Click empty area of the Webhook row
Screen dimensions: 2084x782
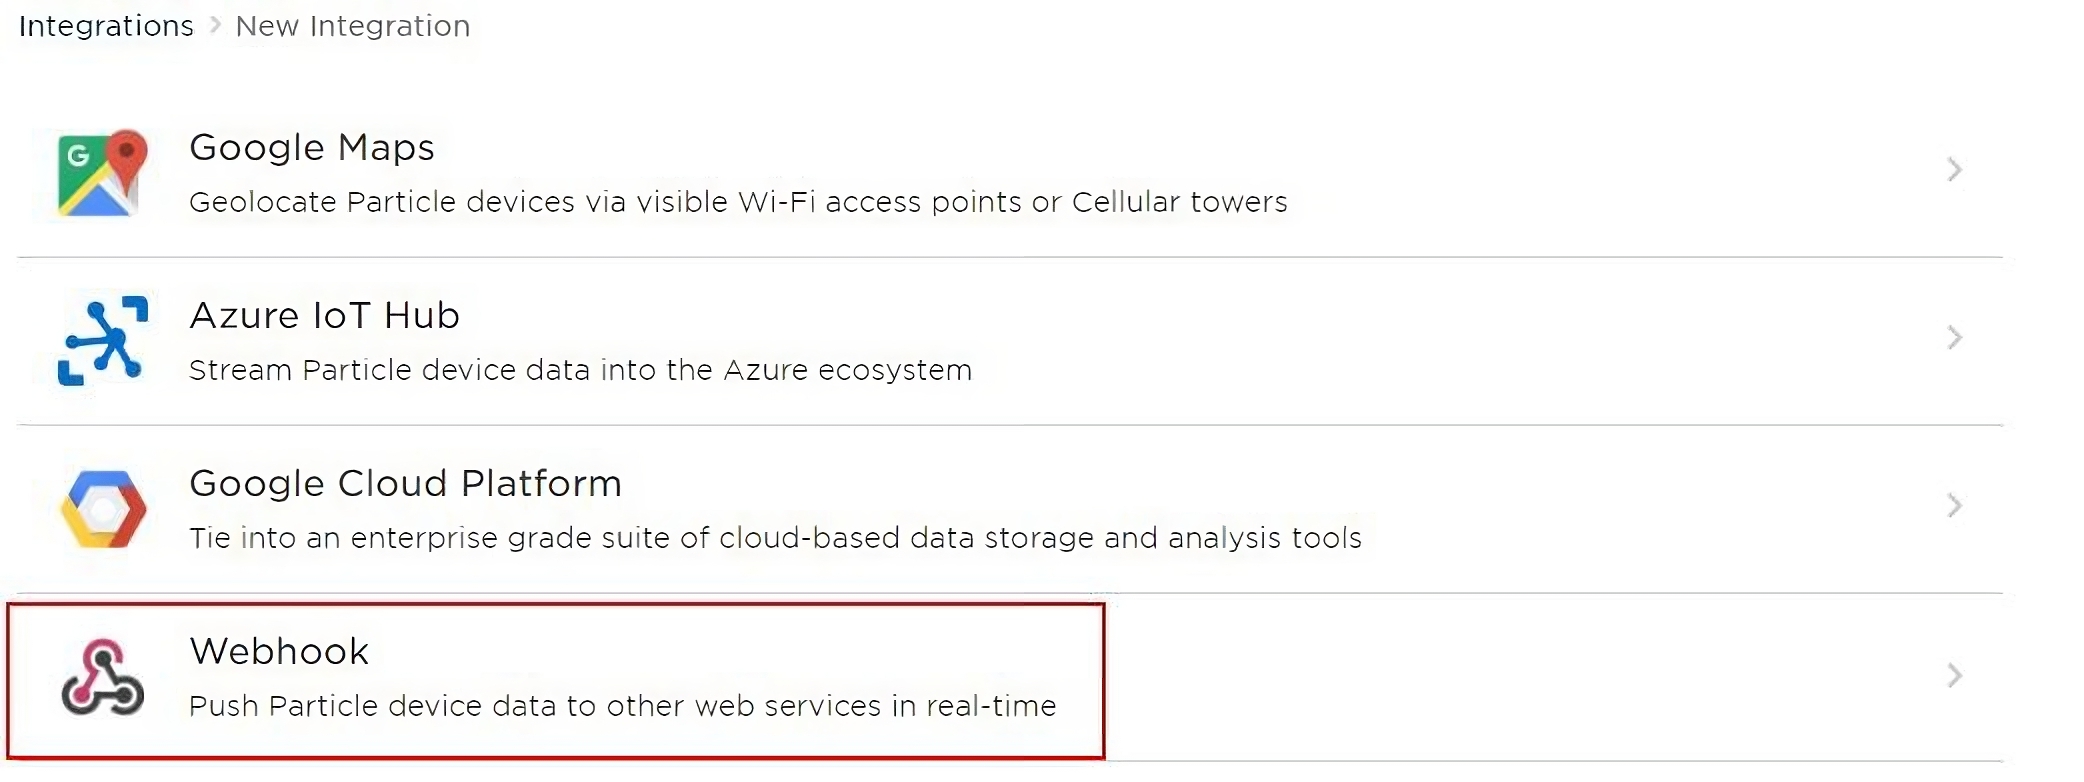1500,678
